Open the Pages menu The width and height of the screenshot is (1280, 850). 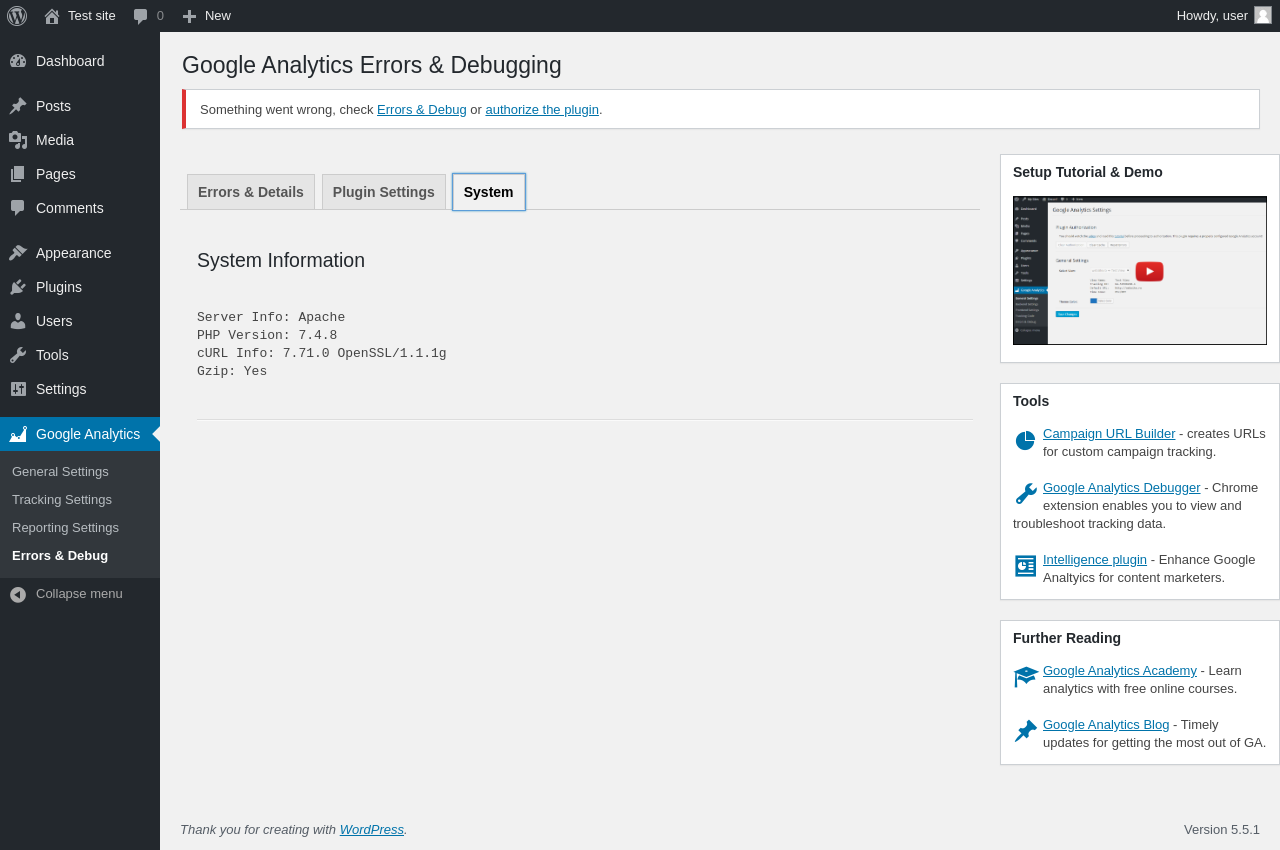pyautogui.click(x=80, y=174)
